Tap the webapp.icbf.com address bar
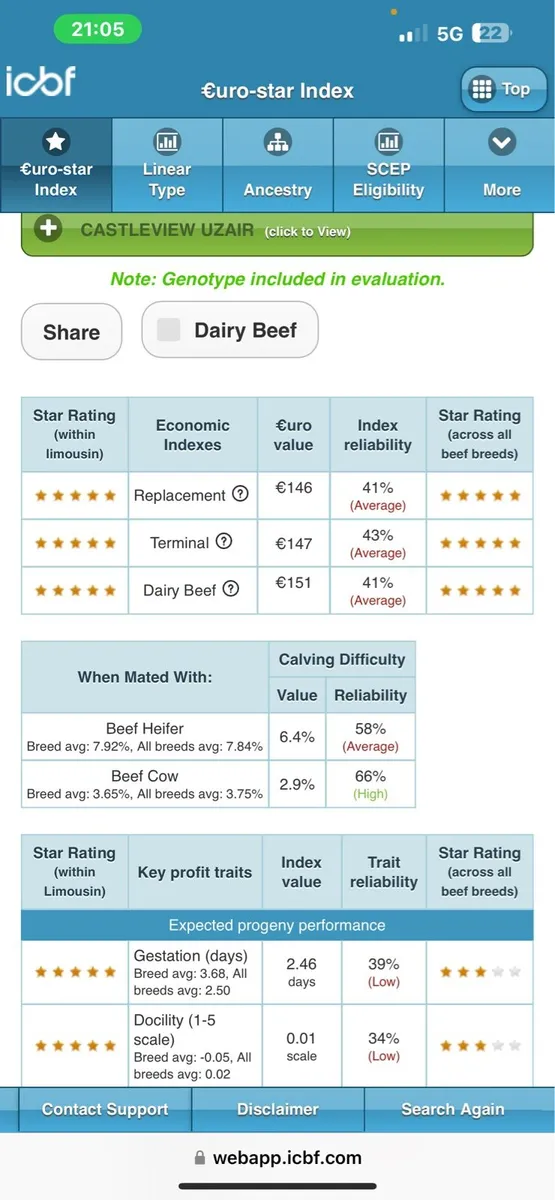 pos(277,1158)
